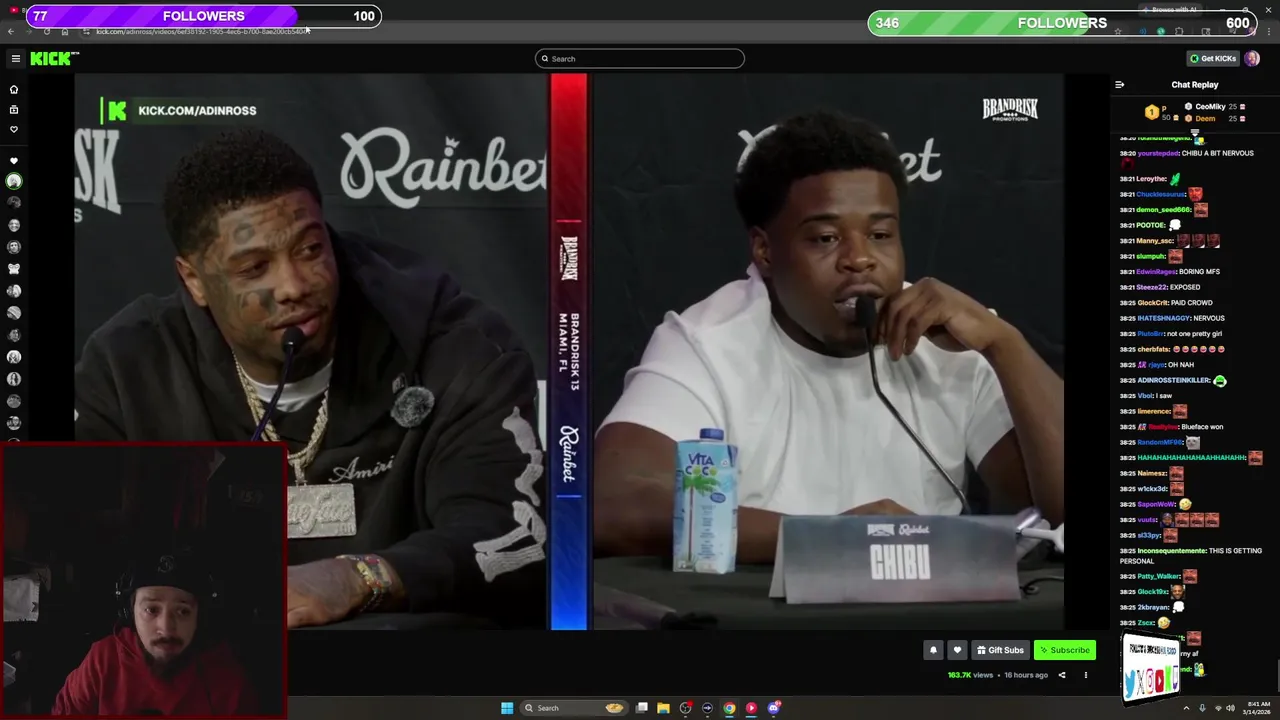Click IHATESHNAGGY's 'NERVOUS' message

click(x=1208, y=318)
